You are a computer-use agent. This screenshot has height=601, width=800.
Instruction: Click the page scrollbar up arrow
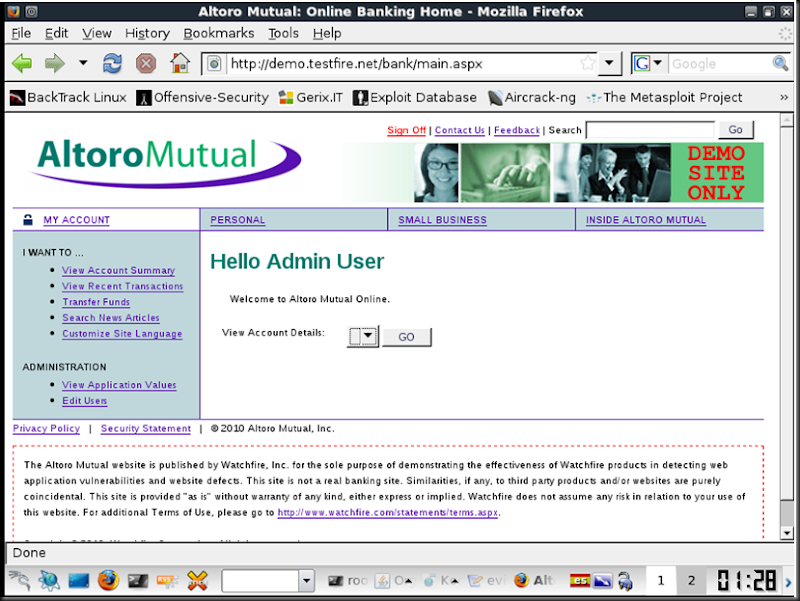click(787, 120)
